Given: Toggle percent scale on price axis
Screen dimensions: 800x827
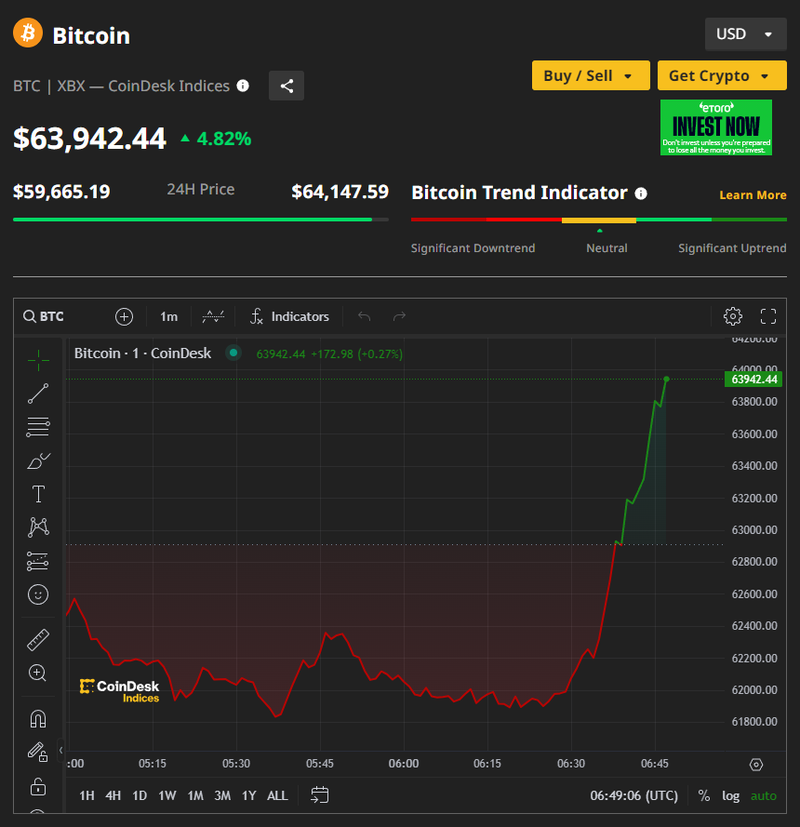Looking at the screenshot, I should point(704,796).
